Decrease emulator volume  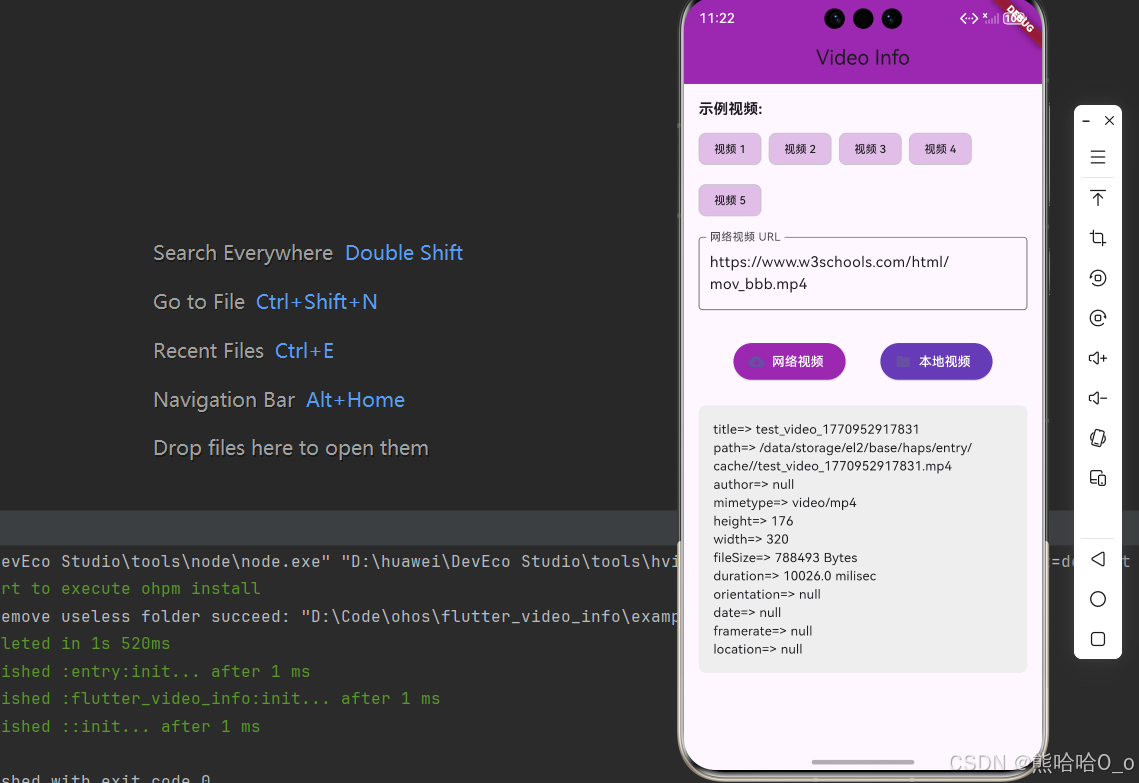click(1098, 397)
